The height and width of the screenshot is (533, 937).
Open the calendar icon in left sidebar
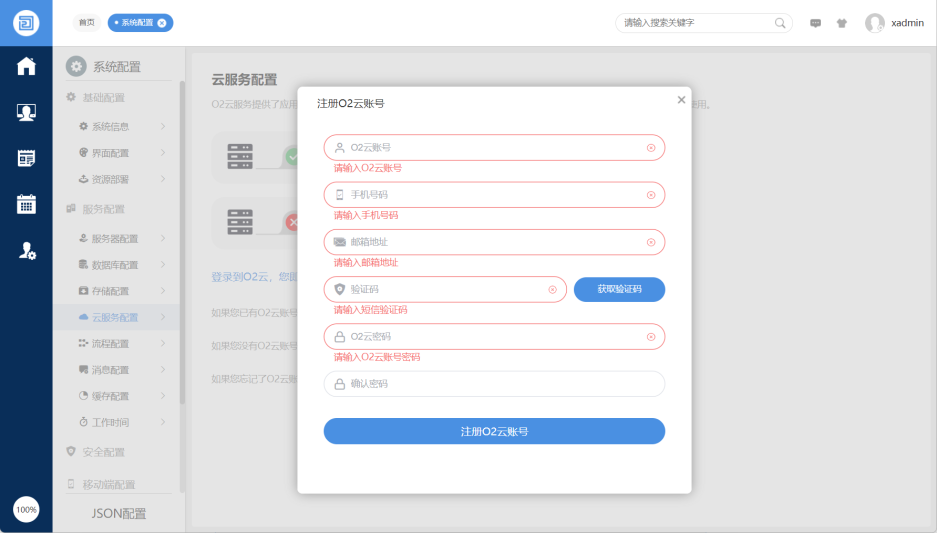[x=26, y=204]
